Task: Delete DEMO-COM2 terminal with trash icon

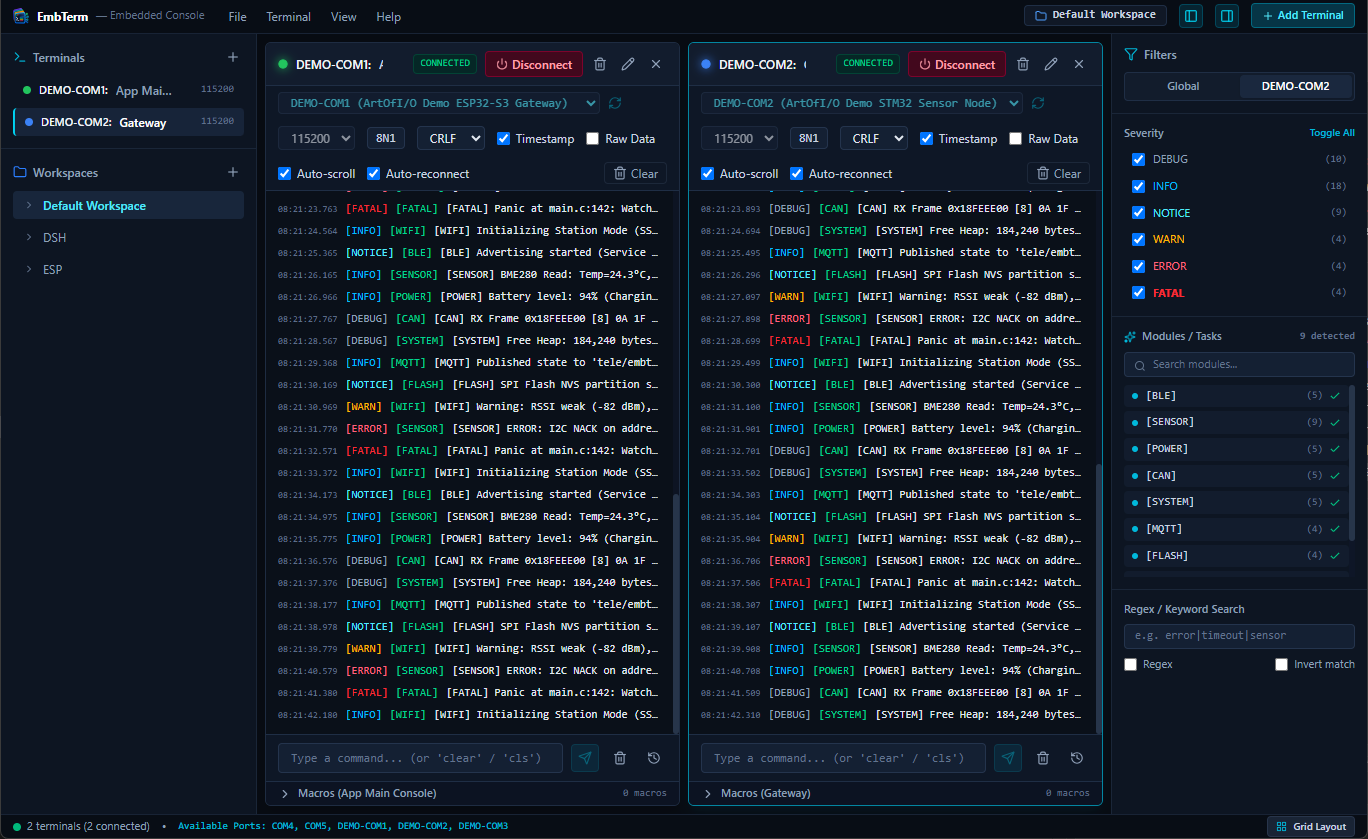Action: coord(1023,64)
